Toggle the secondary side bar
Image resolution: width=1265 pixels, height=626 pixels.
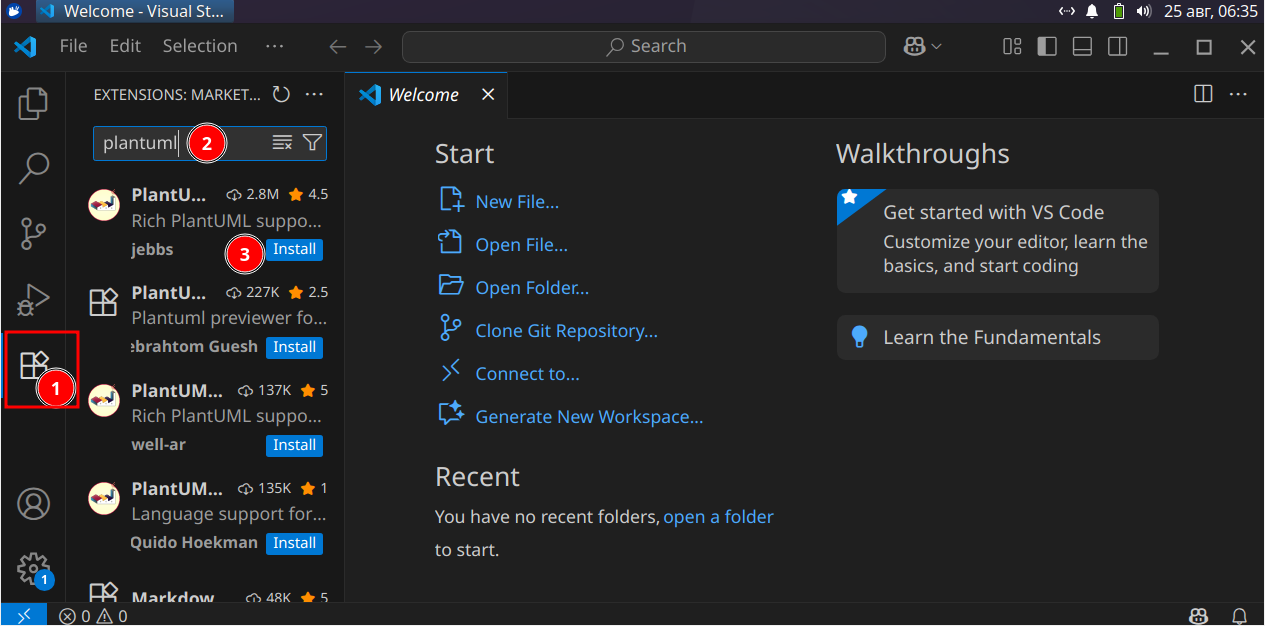[1118, 47]
